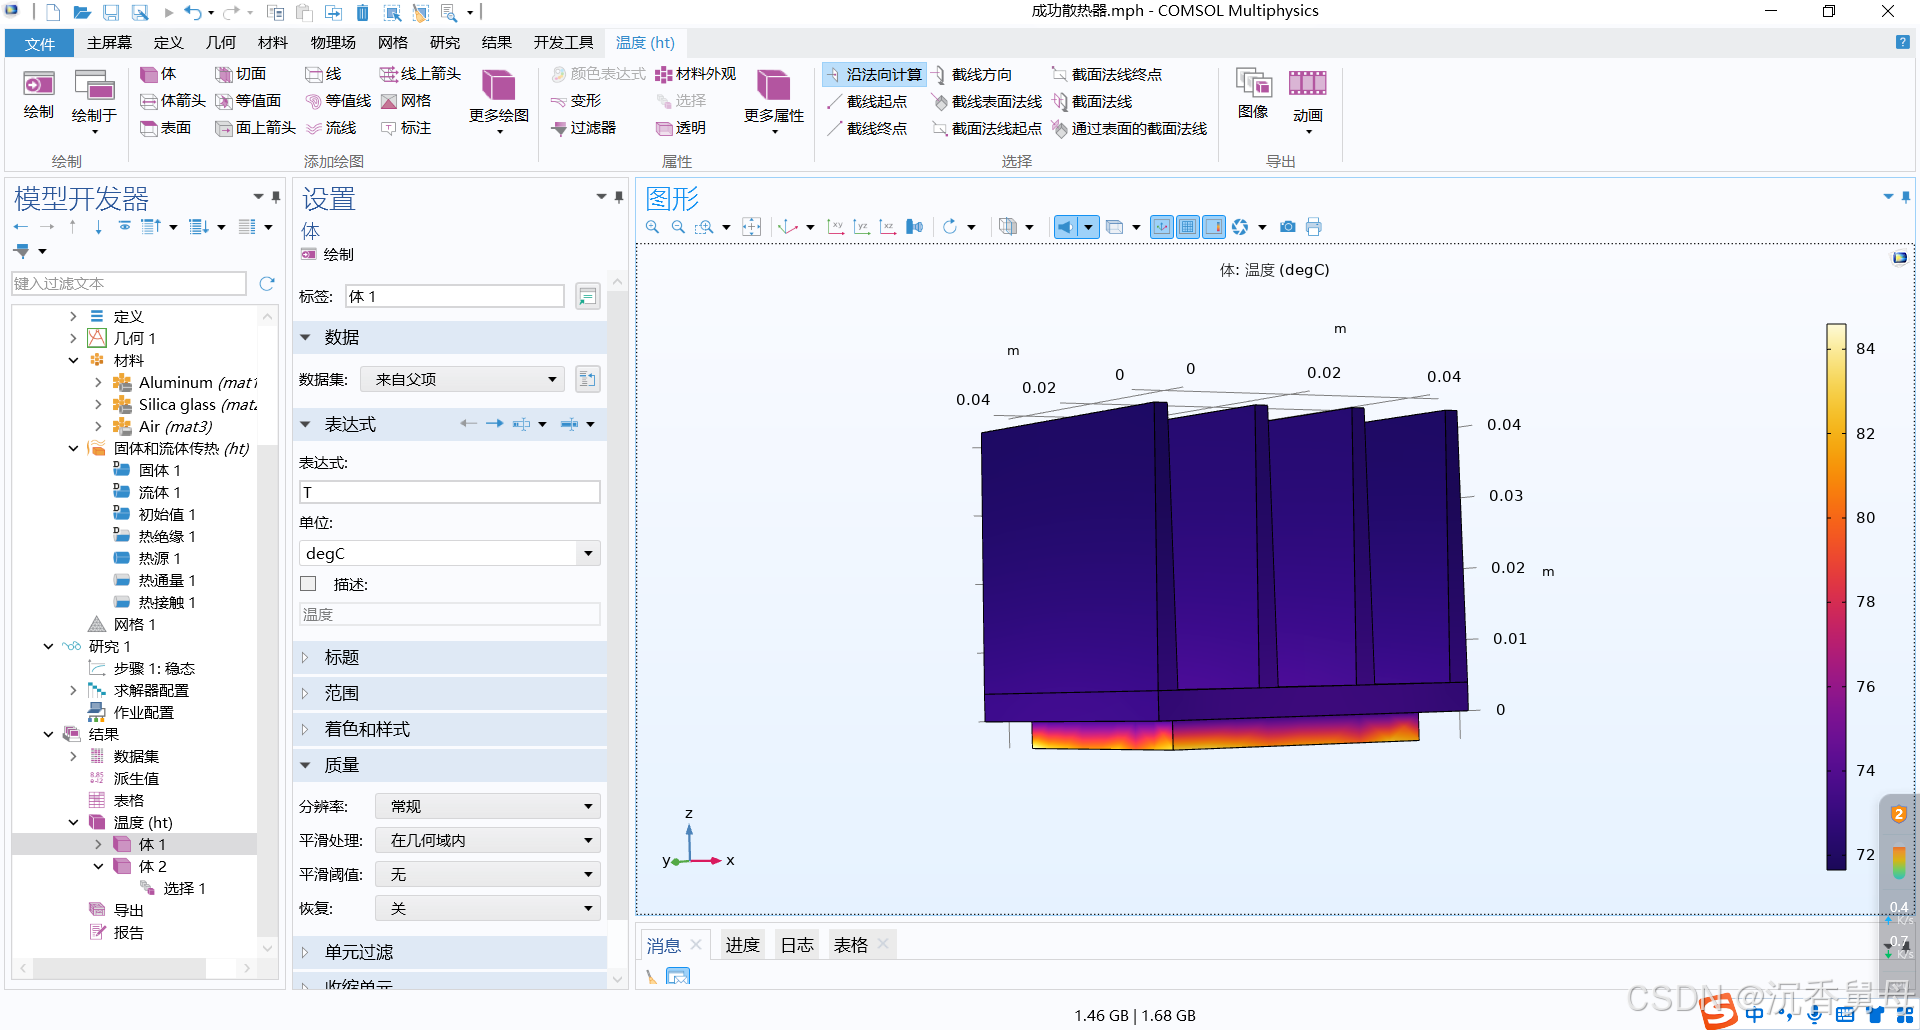1920x1030 pixels.
Task: Open the dataset link icon beside 来自父项
Action: pos(588,379)
